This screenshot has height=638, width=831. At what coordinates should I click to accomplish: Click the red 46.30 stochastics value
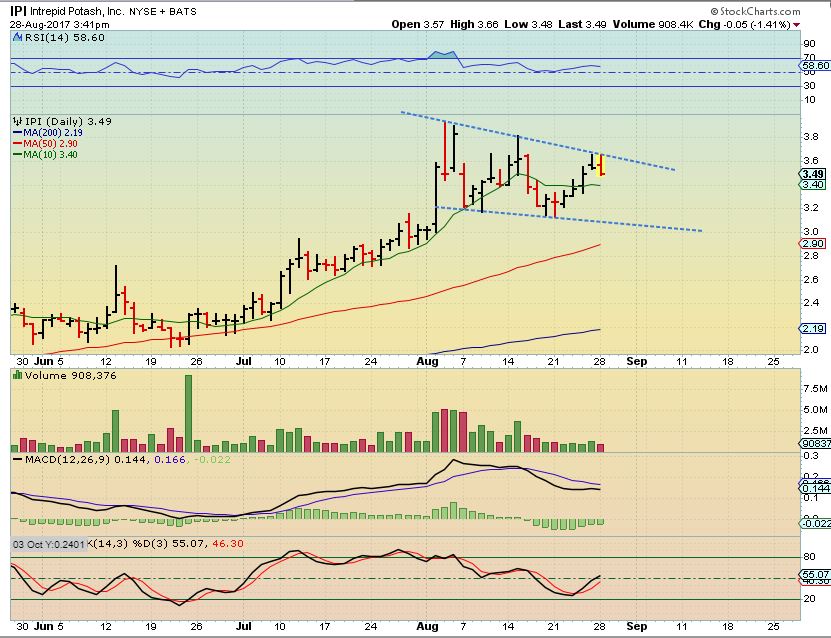pos(228,544)
